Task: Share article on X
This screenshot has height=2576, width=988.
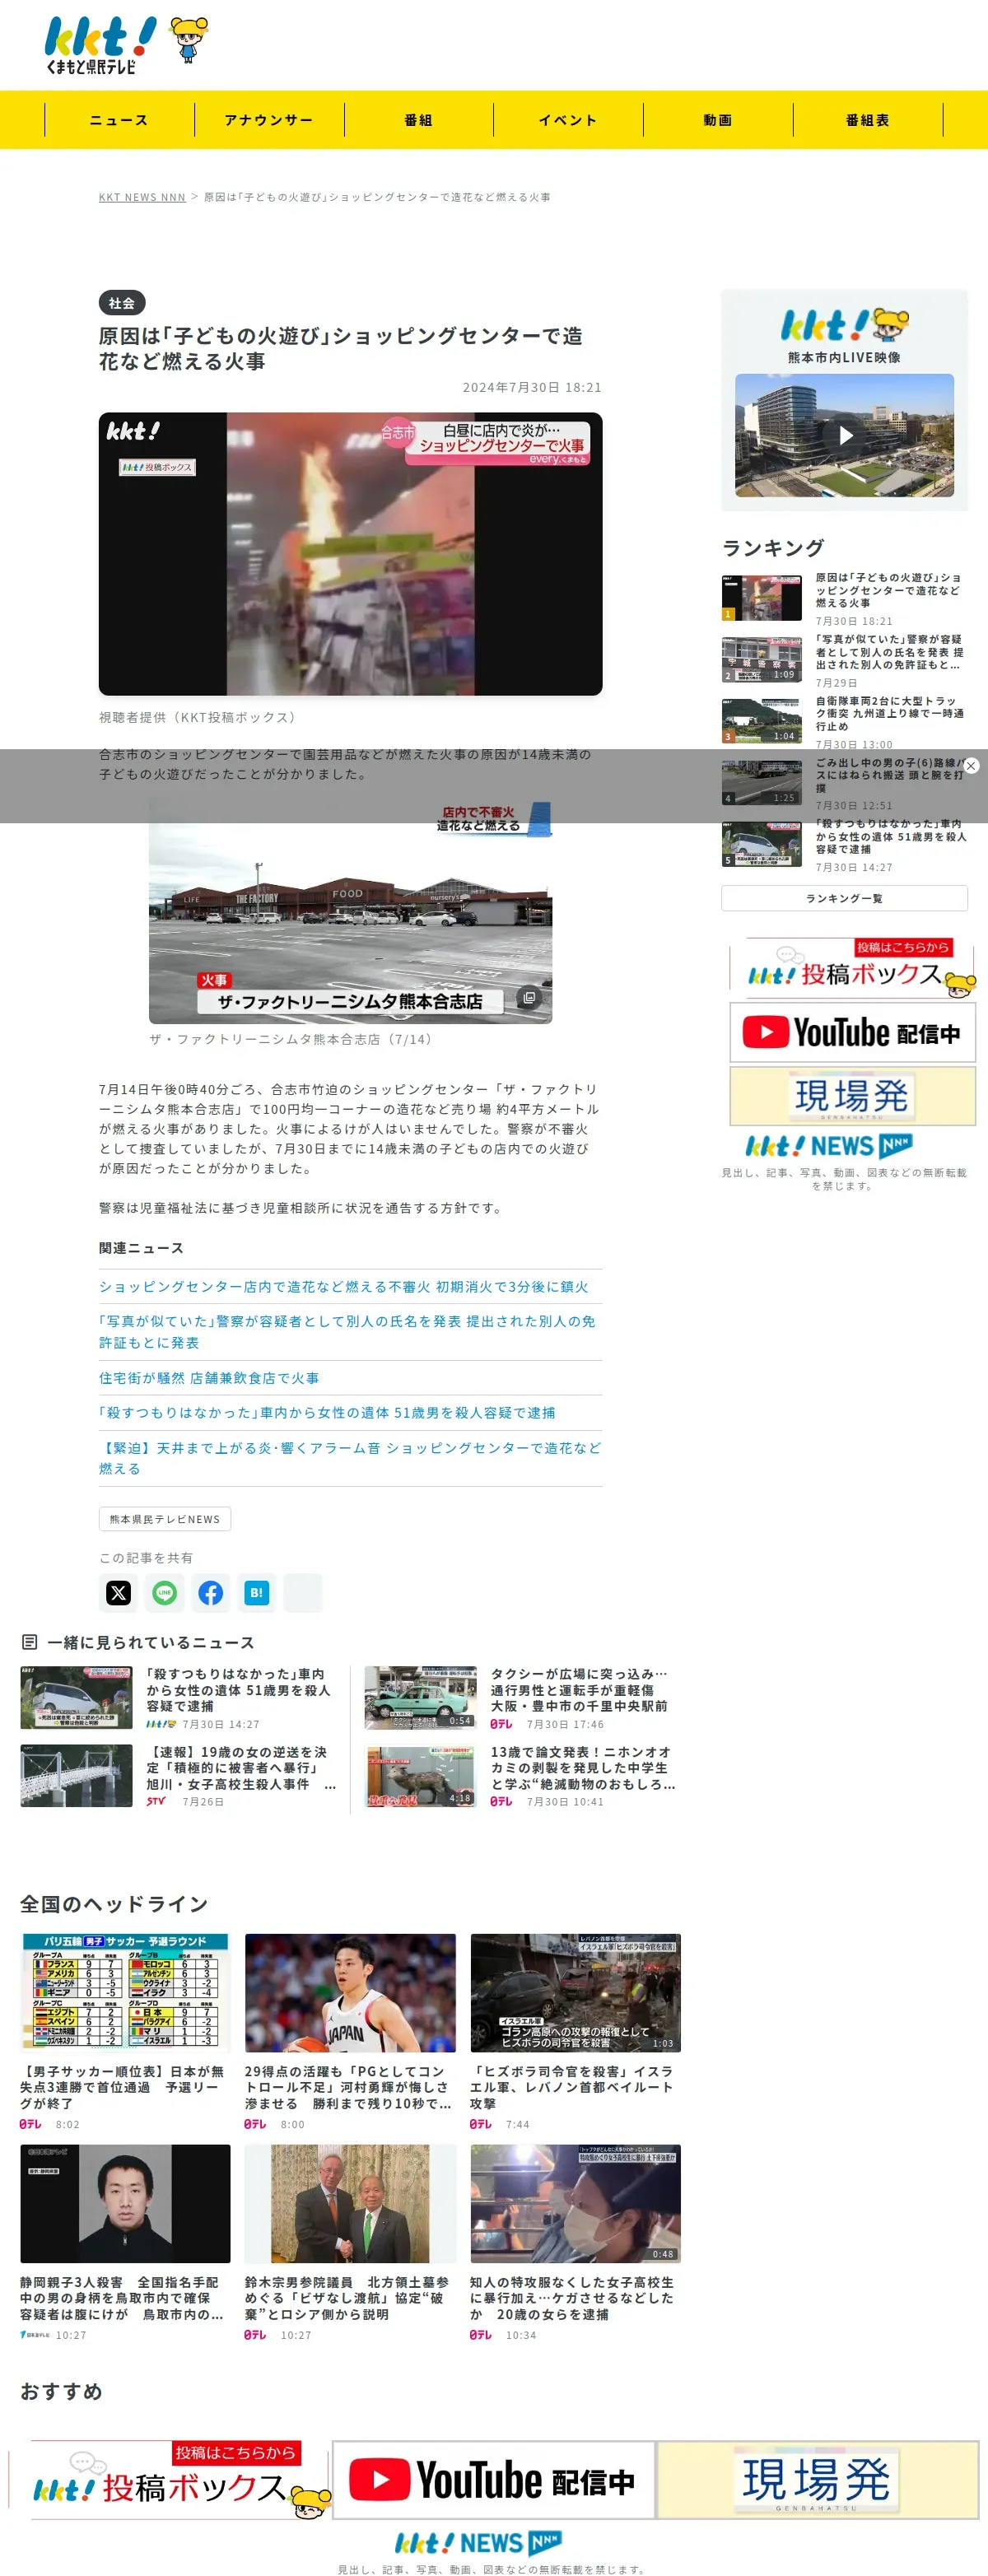Action: (x=119, y=1592)
